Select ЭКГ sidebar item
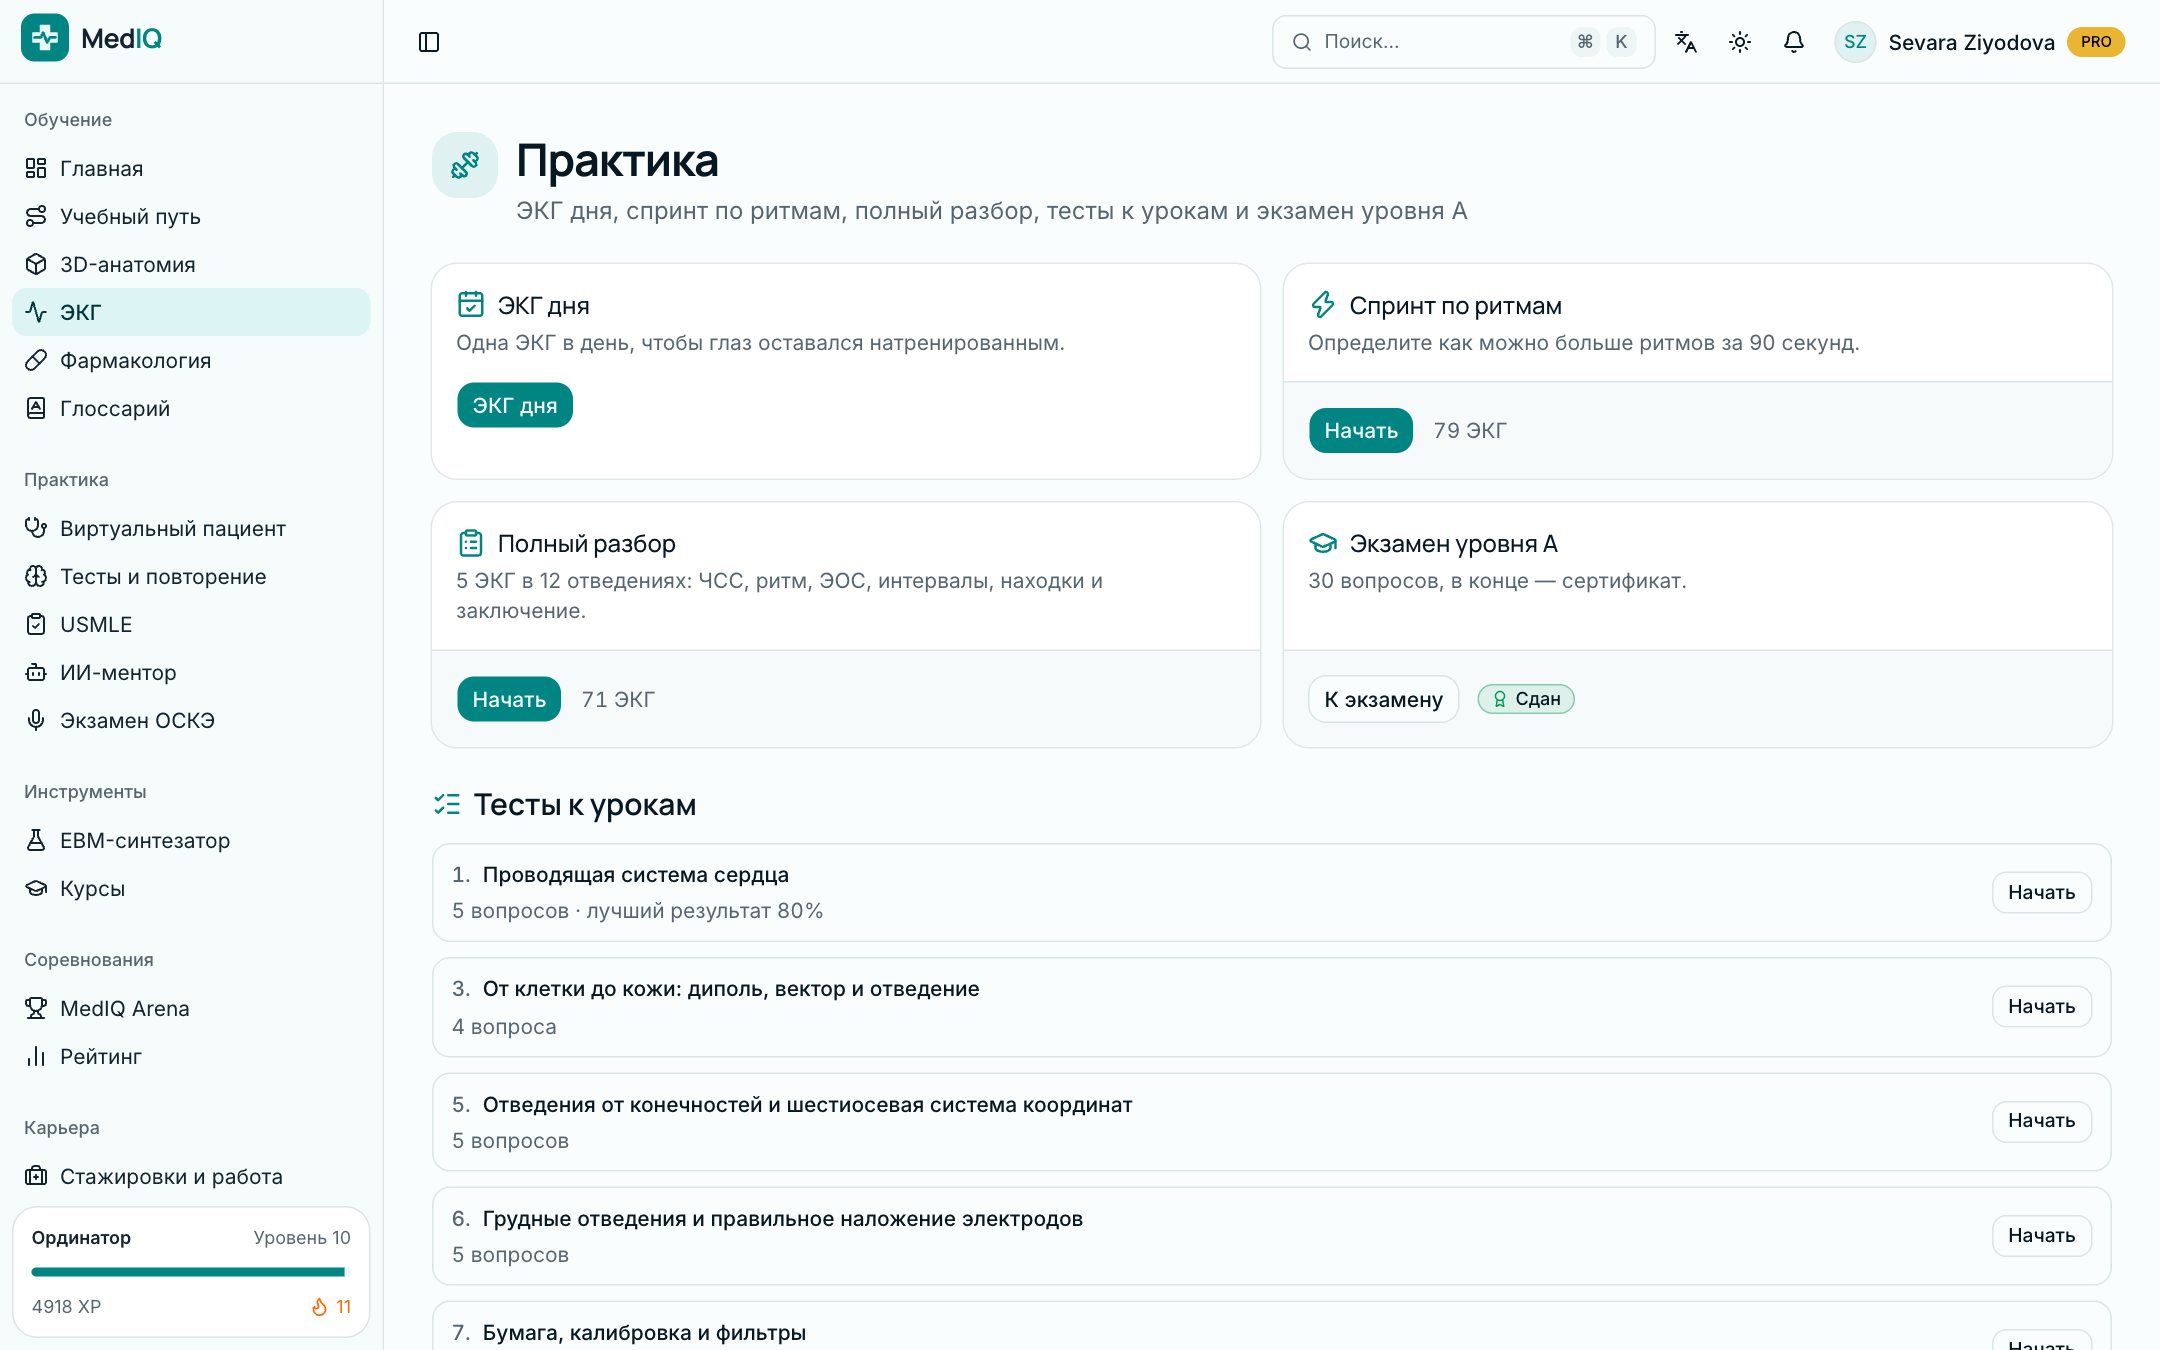The height and width of the screenshot is (1350, 2160). 191,312
